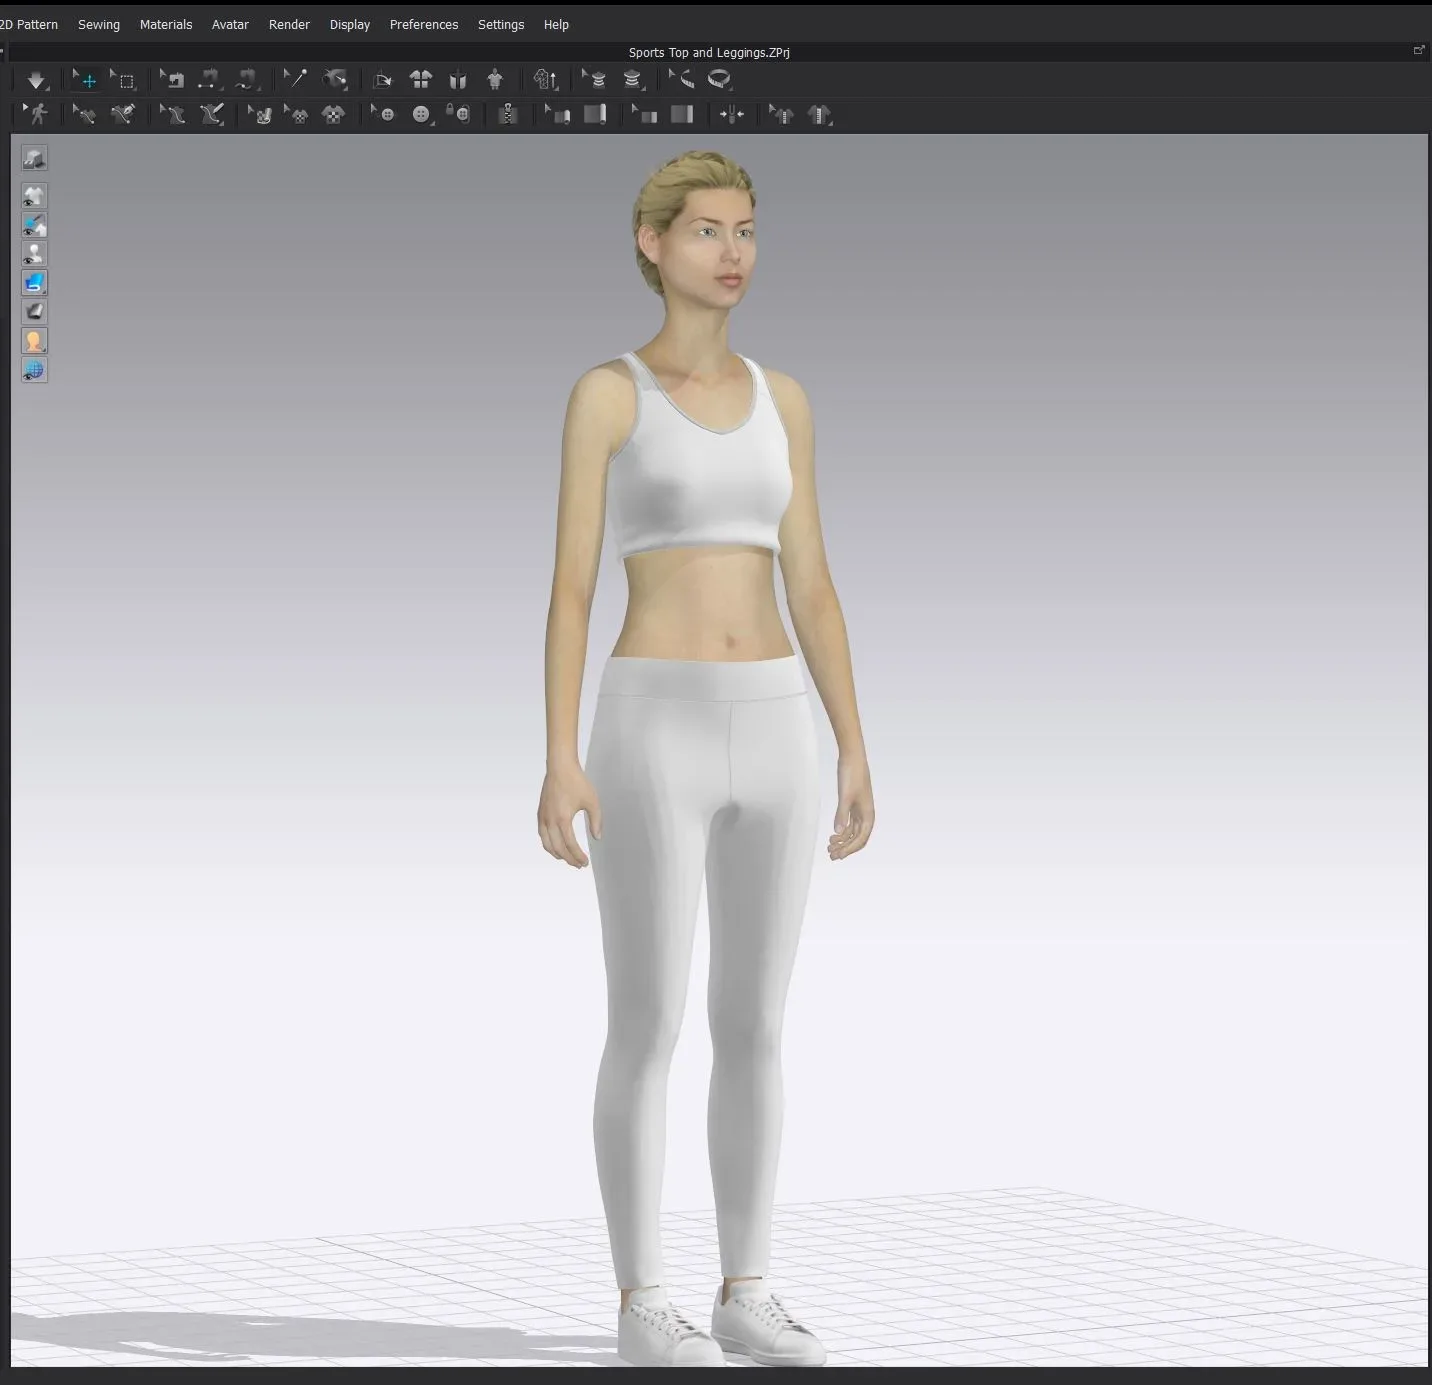
Task: Select the 3D Pen garment drawing tool
Action: 211,114
